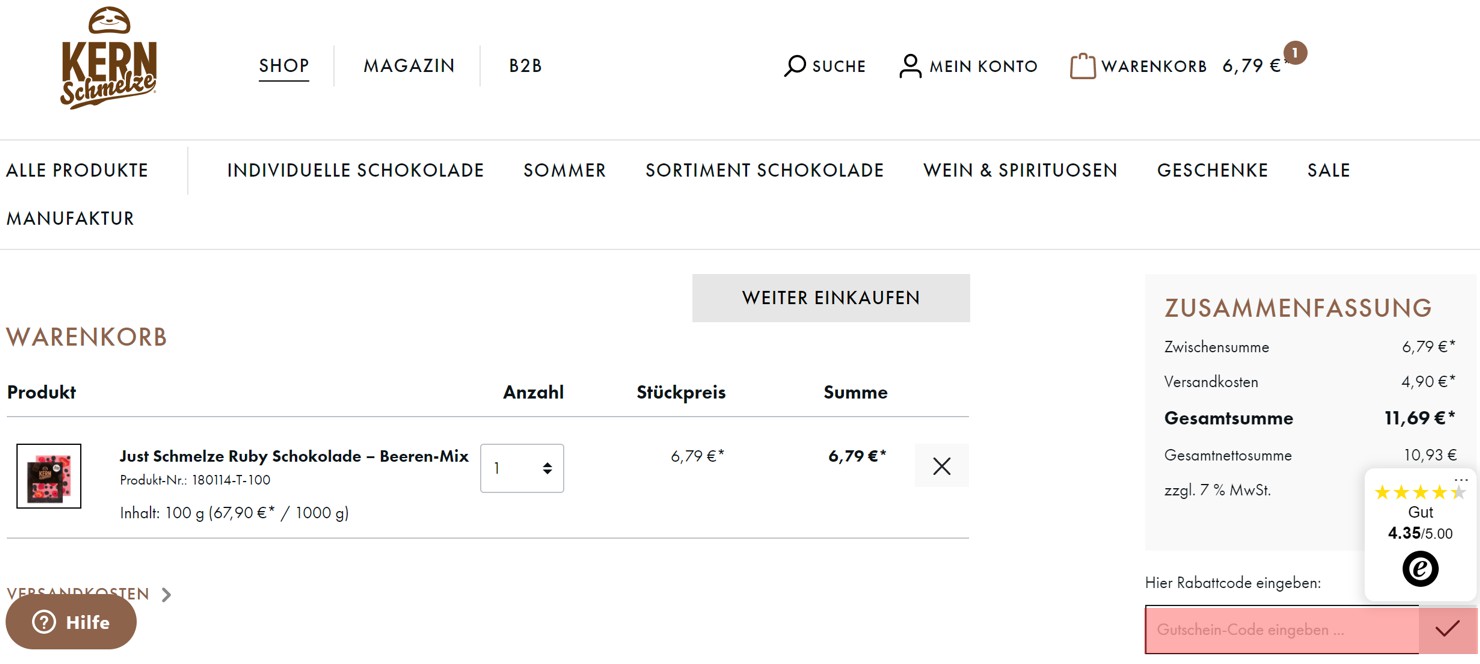
Task: Remove Ruby Schokolade with the X icon
Action: [942, 466]
